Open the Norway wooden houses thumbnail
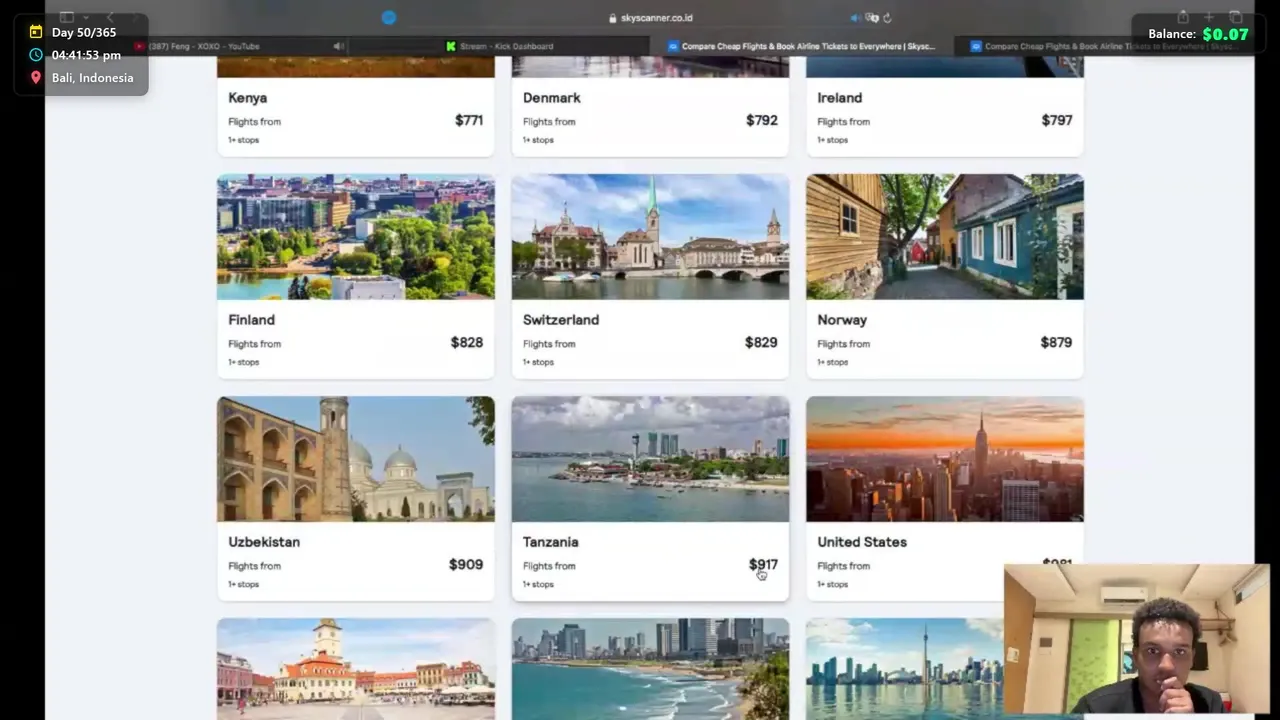The height and width of the screenshot is (720, 1280). pos(945,237)
